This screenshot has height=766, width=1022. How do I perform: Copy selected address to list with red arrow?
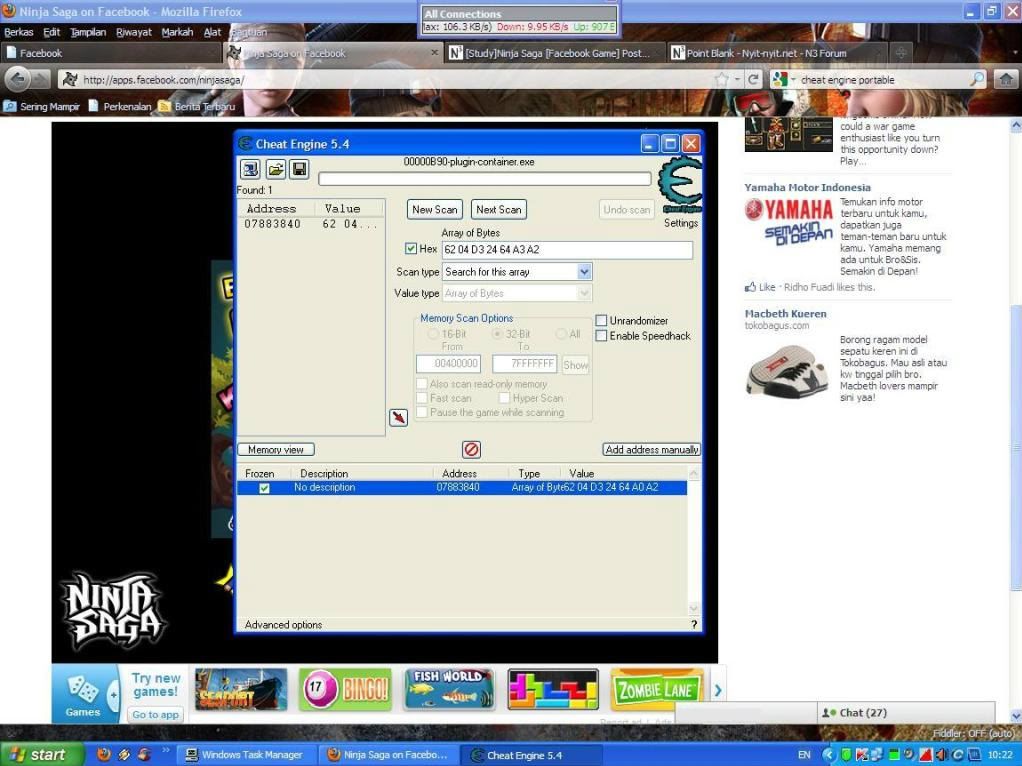pyautogui.click(x=398, y=417)
